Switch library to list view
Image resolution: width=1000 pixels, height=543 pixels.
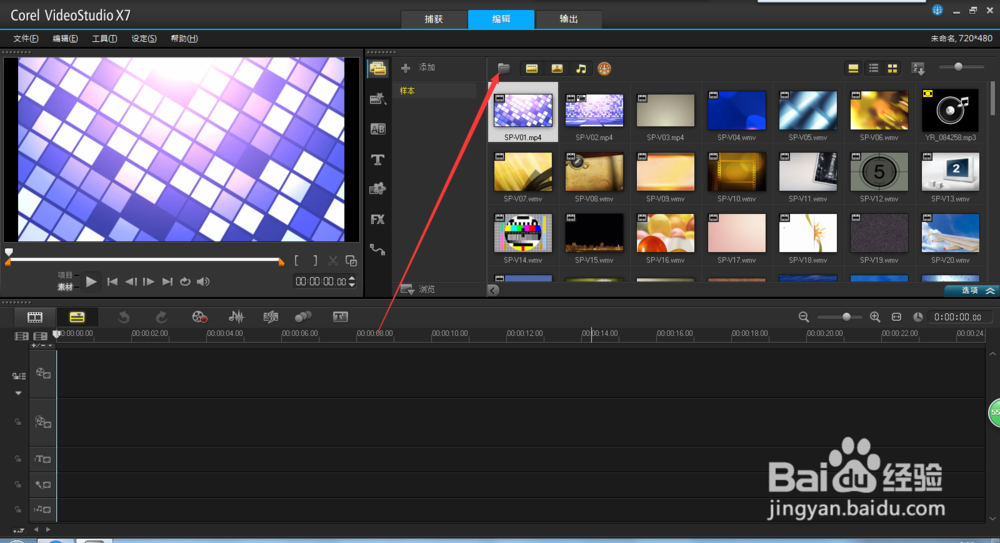pyautogui.click(x=874, y=68)
